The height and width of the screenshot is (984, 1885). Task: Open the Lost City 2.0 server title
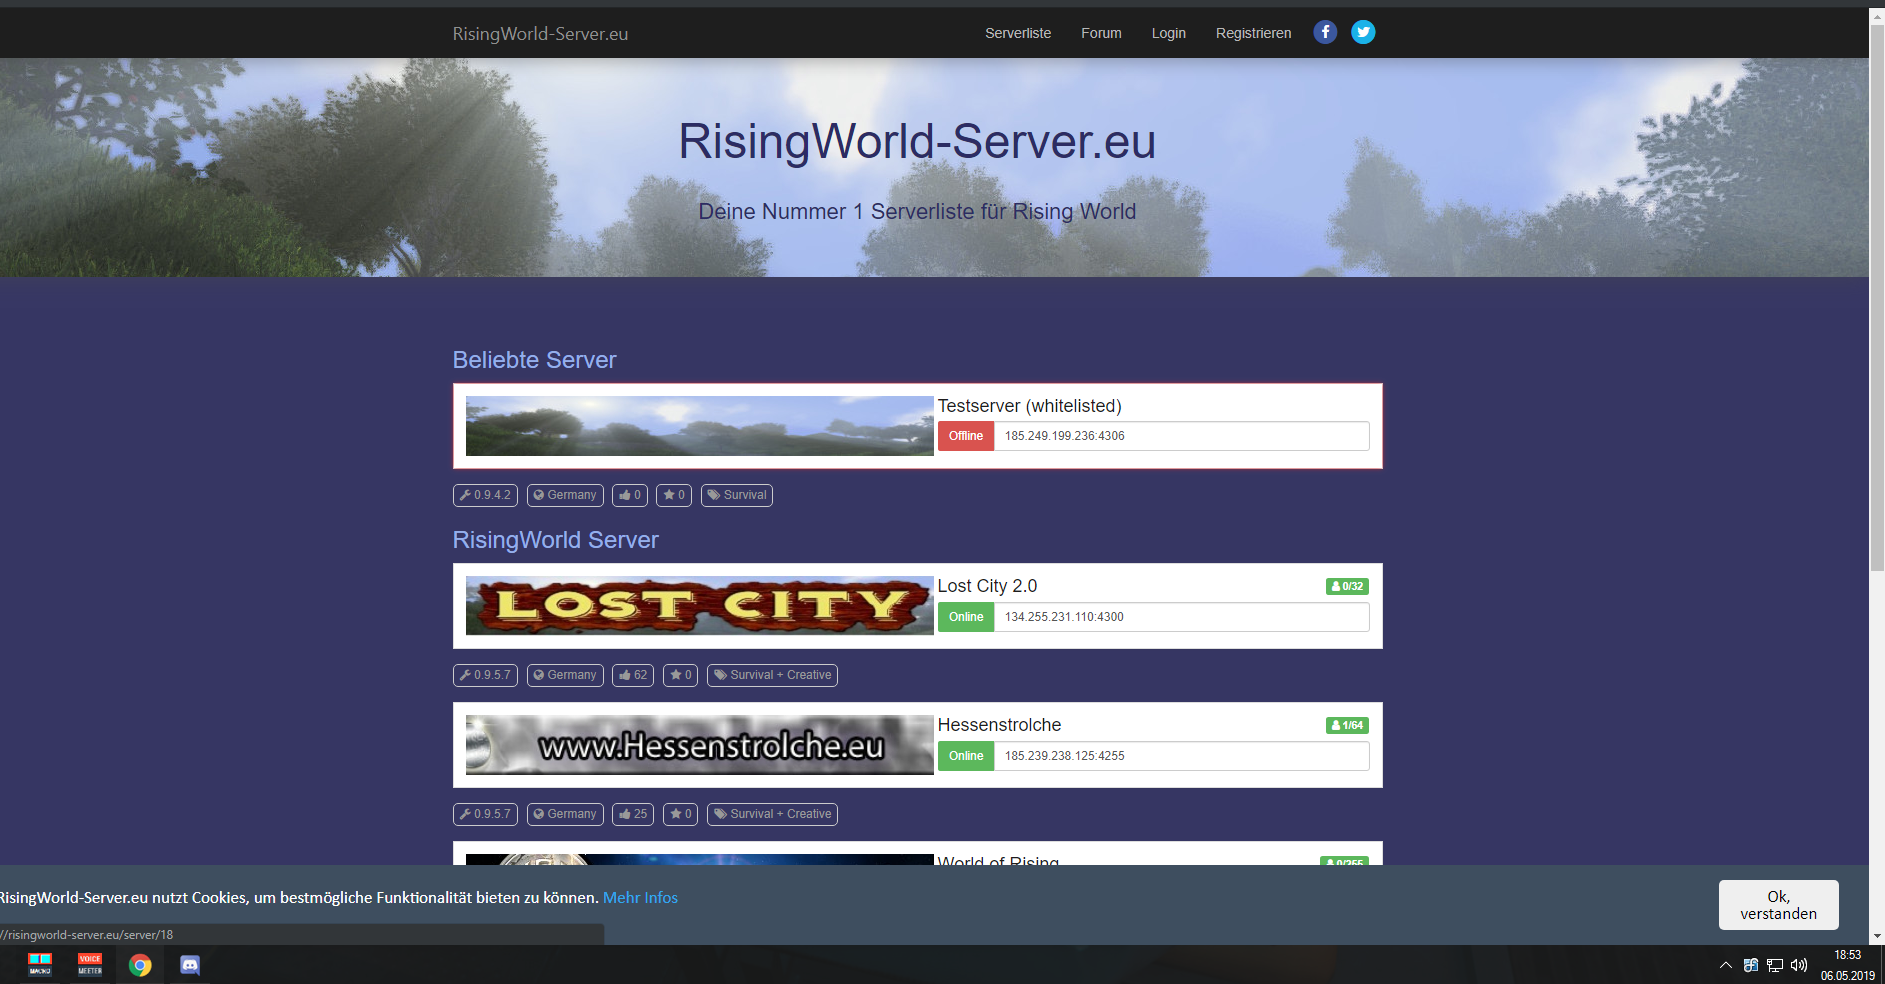tap(987, 586)
